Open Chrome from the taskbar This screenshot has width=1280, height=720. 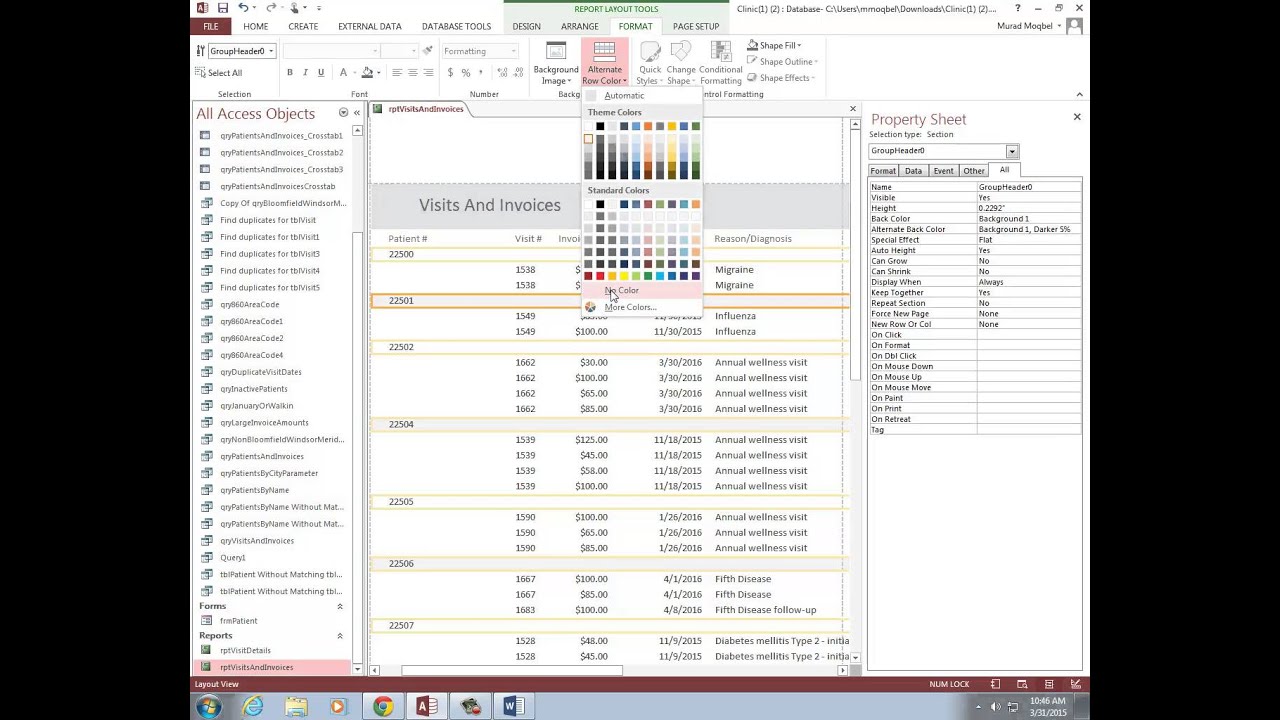pos(383,707)
